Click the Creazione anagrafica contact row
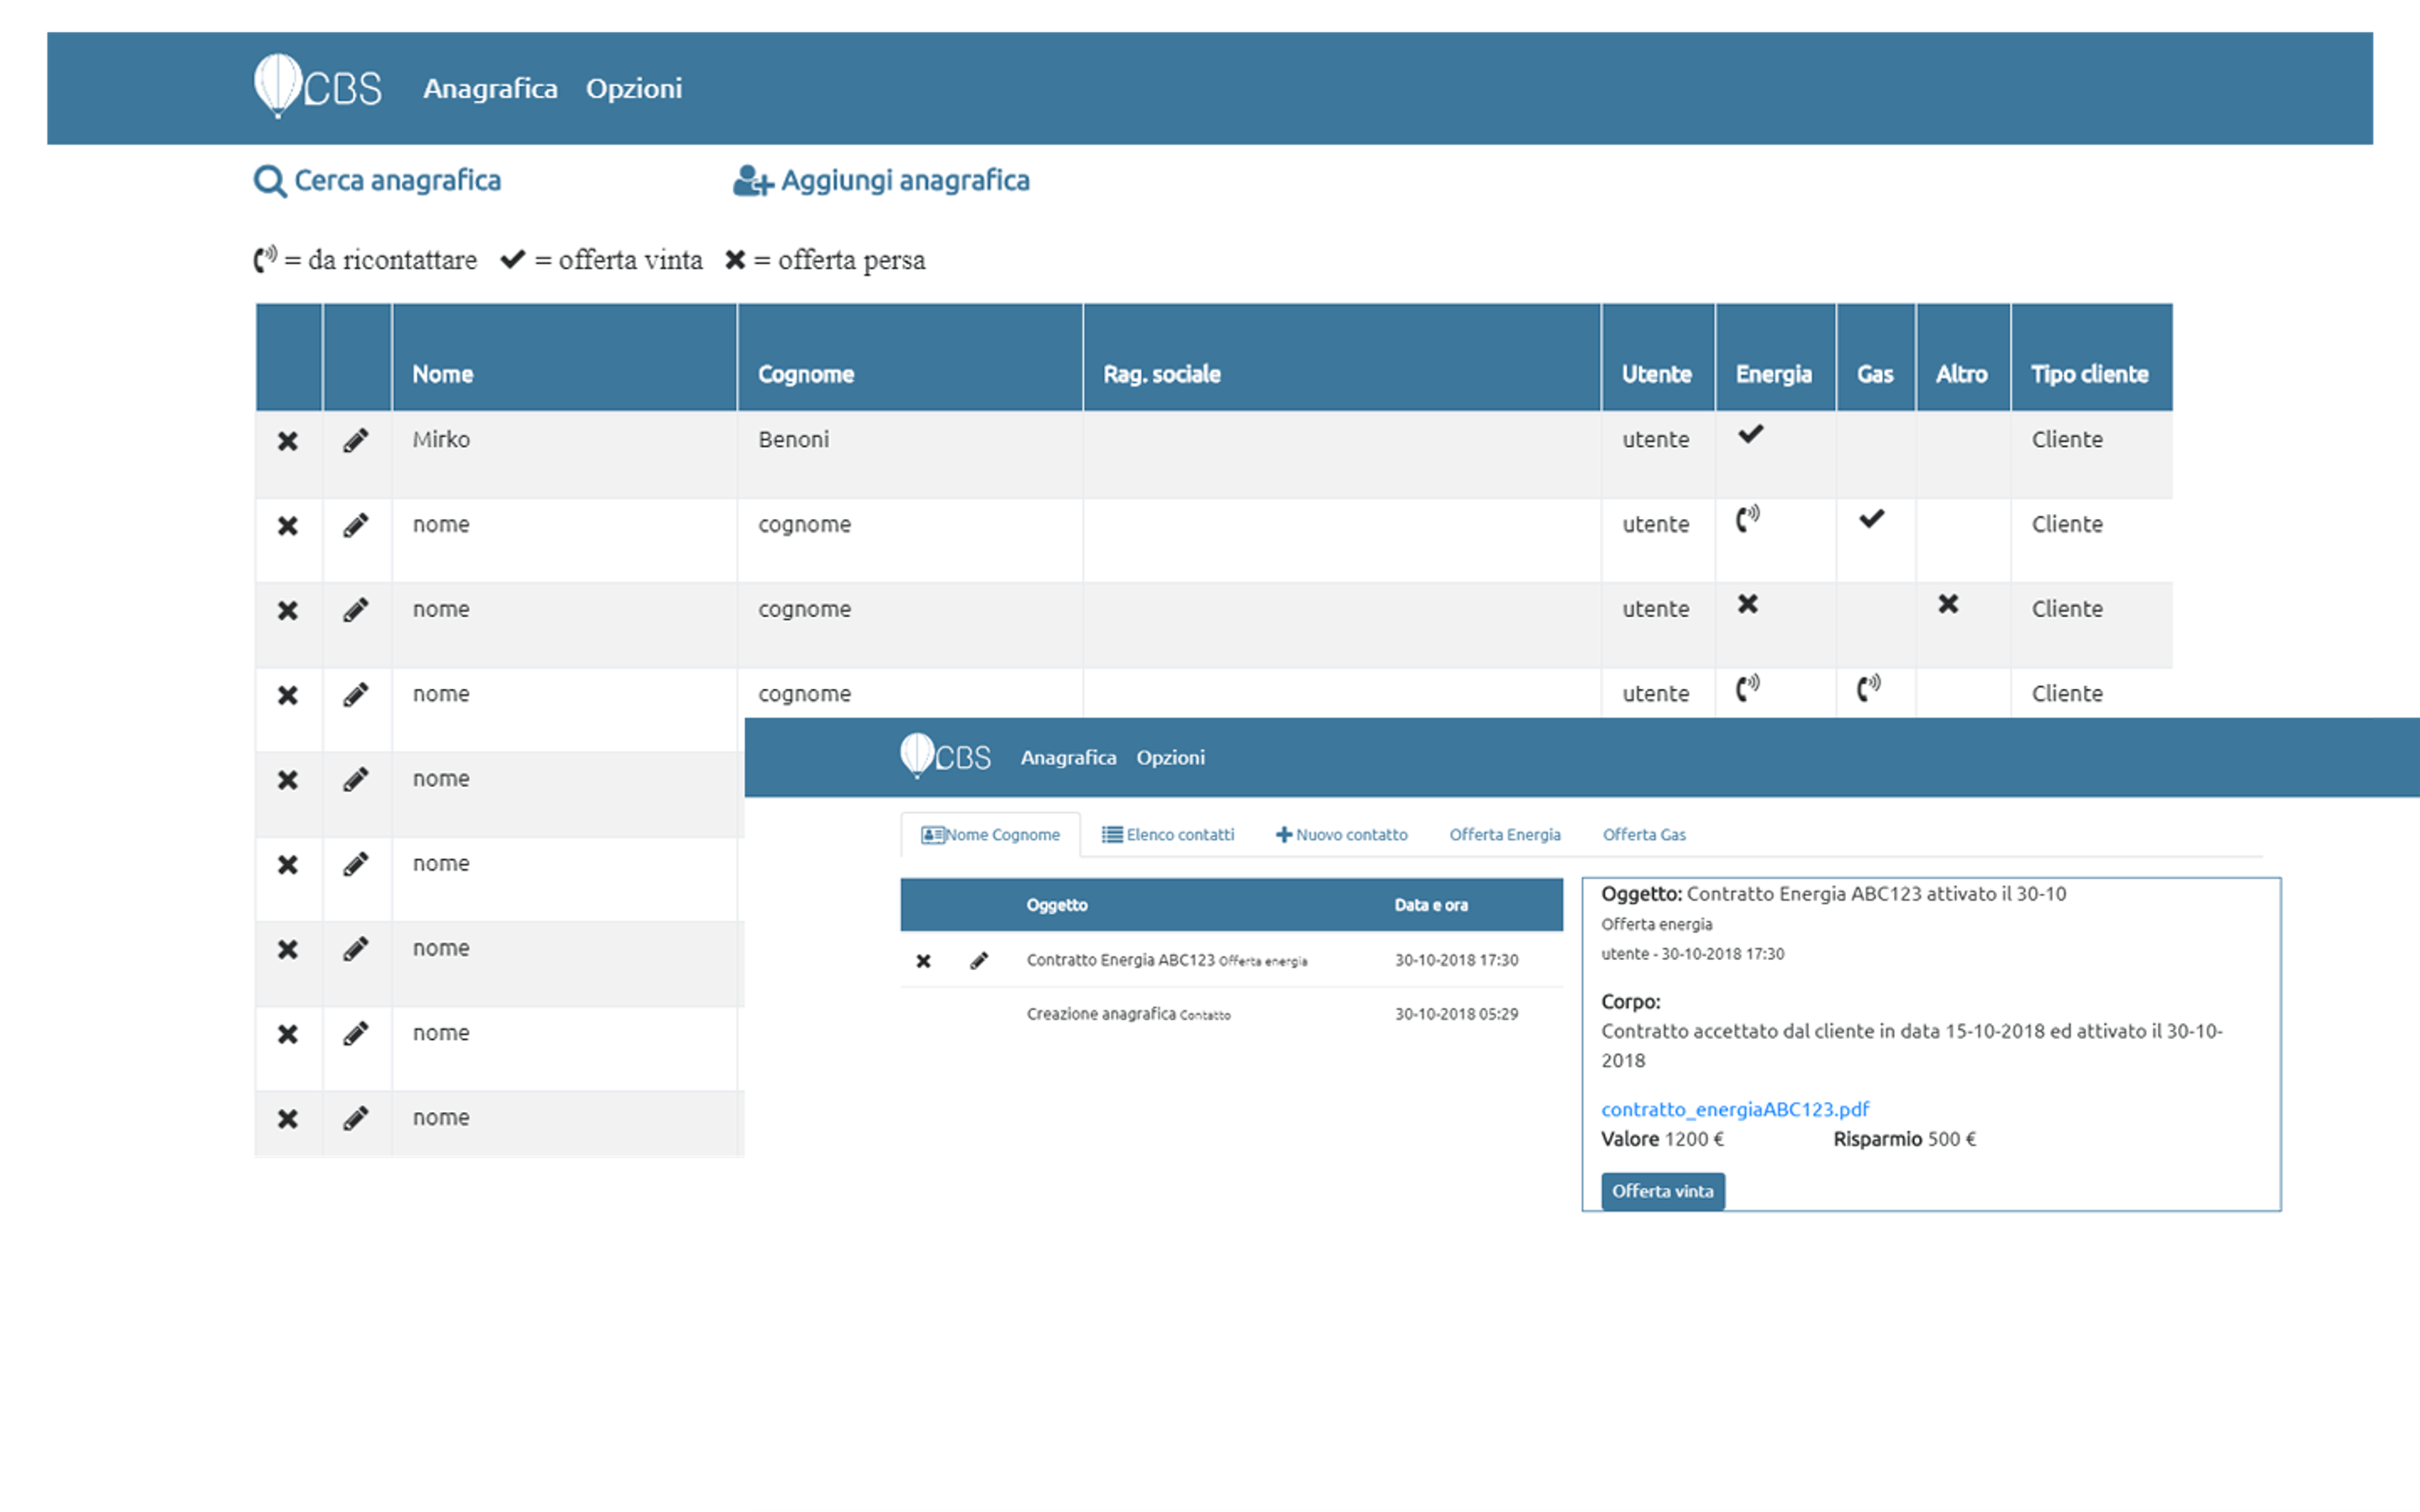Screen dimensions: 2420x1512 tap(1231, 1014)
